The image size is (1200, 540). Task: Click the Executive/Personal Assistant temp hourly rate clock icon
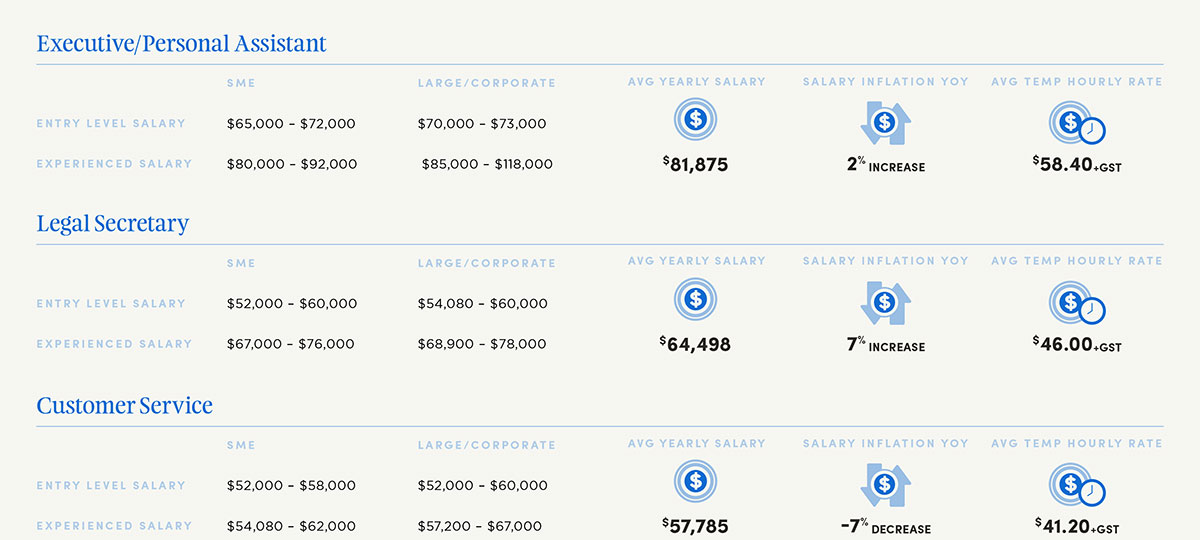click(x=1076, y=123)
